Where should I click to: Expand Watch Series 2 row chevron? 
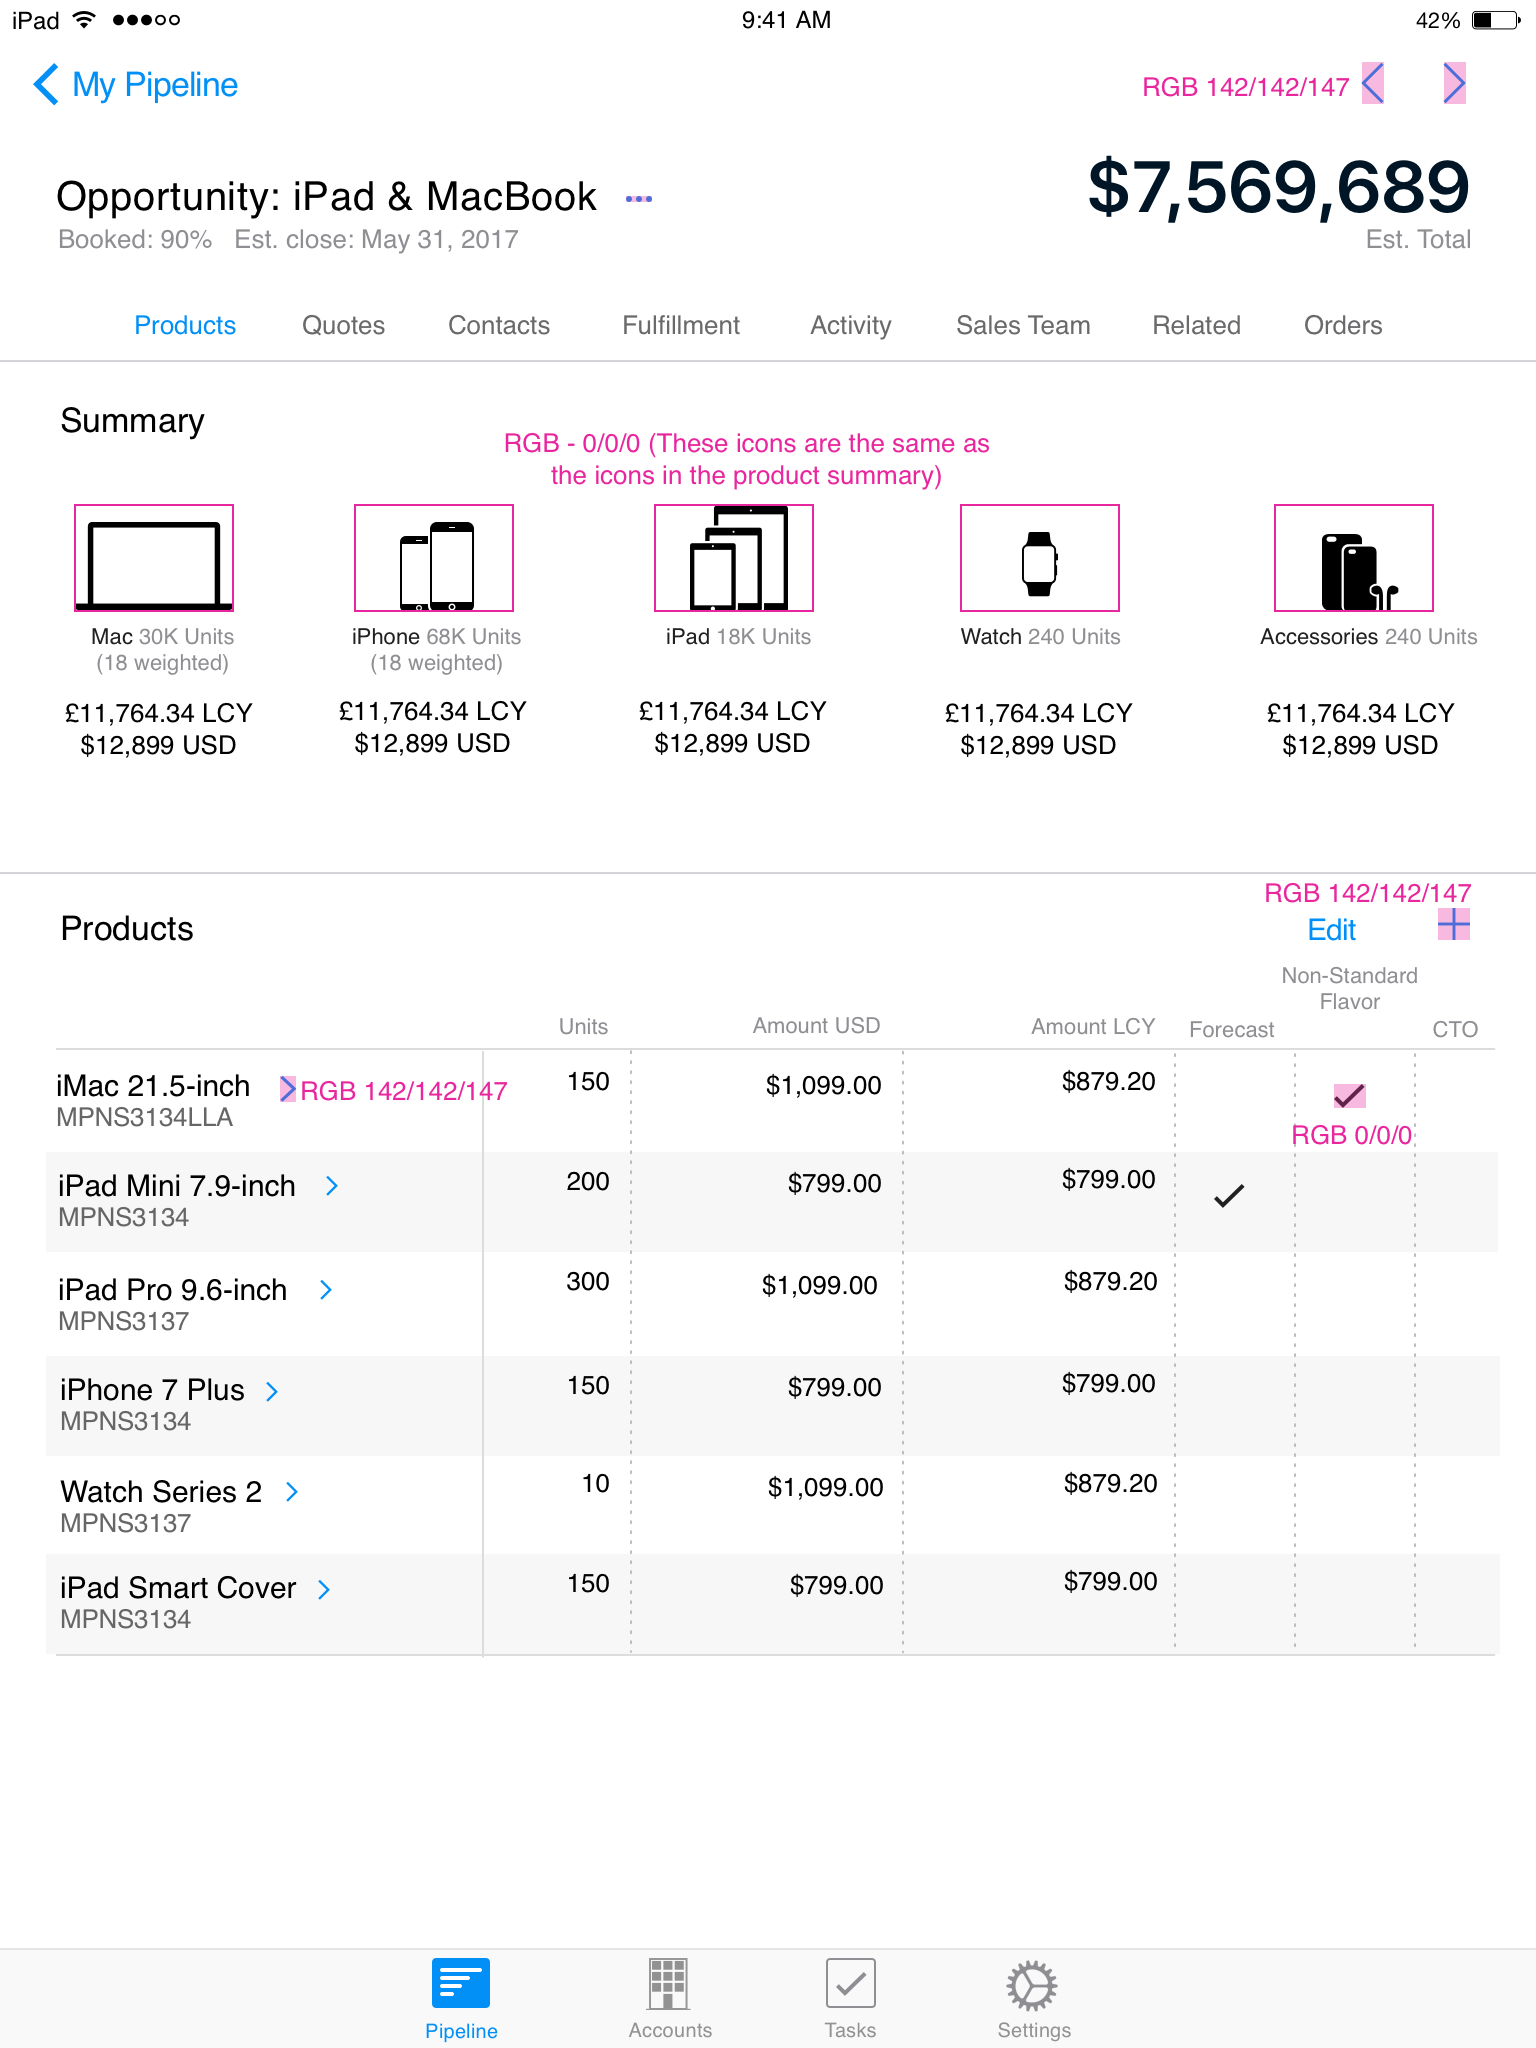pyautogui.click(x=291, y=1492)
